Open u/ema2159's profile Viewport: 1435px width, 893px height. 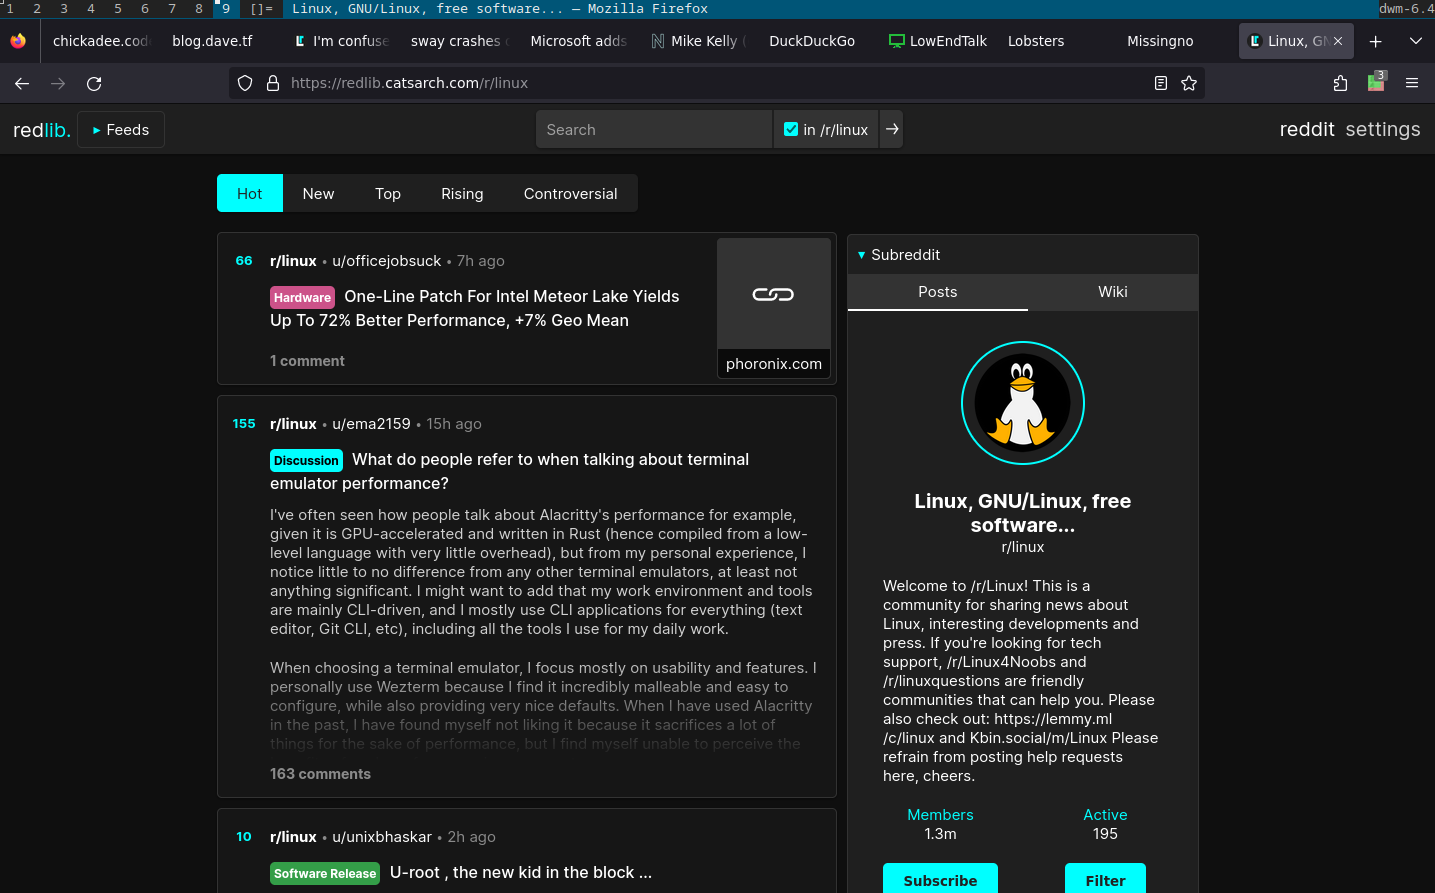[372, 423]
